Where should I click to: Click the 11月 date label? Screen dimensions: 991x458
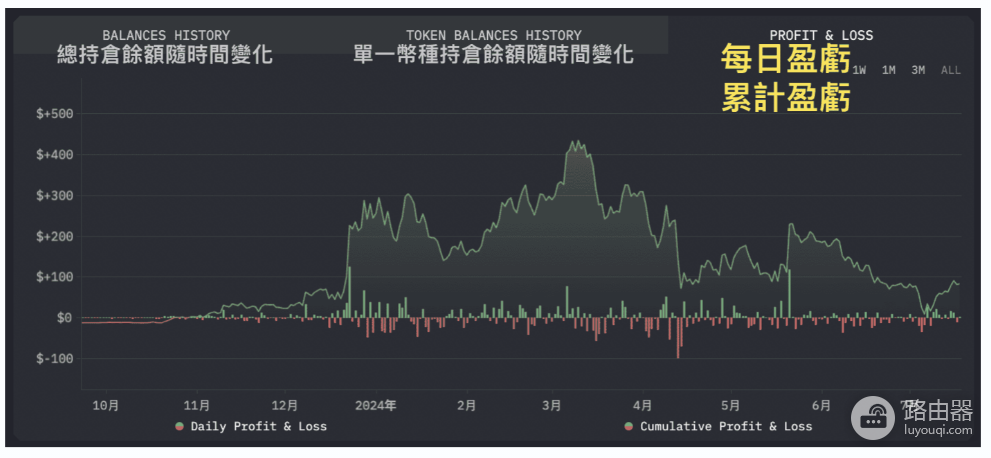point(196,405)
